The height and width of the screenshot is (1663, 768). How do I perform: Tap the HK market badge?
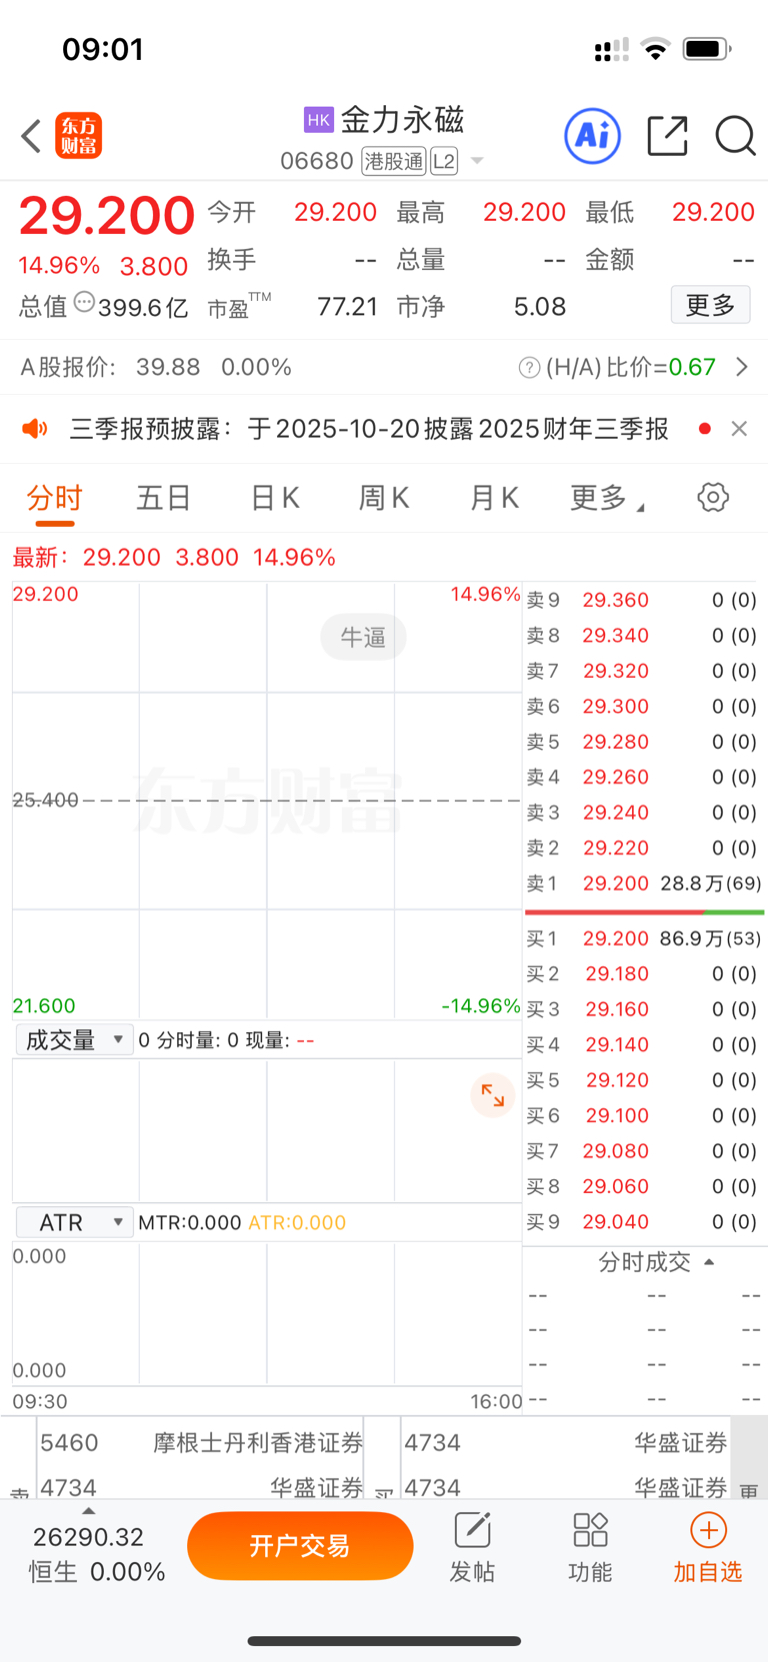(318, 120)
